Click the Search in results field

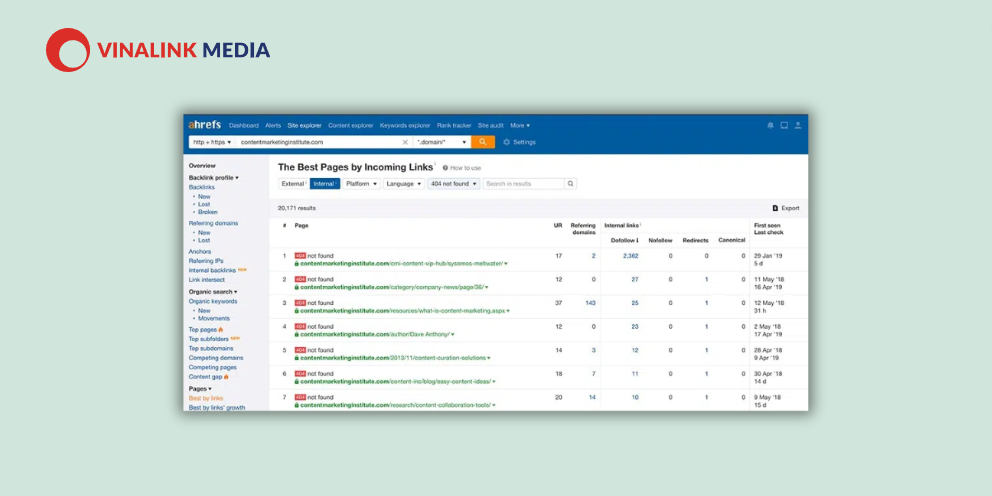[523, 183]
